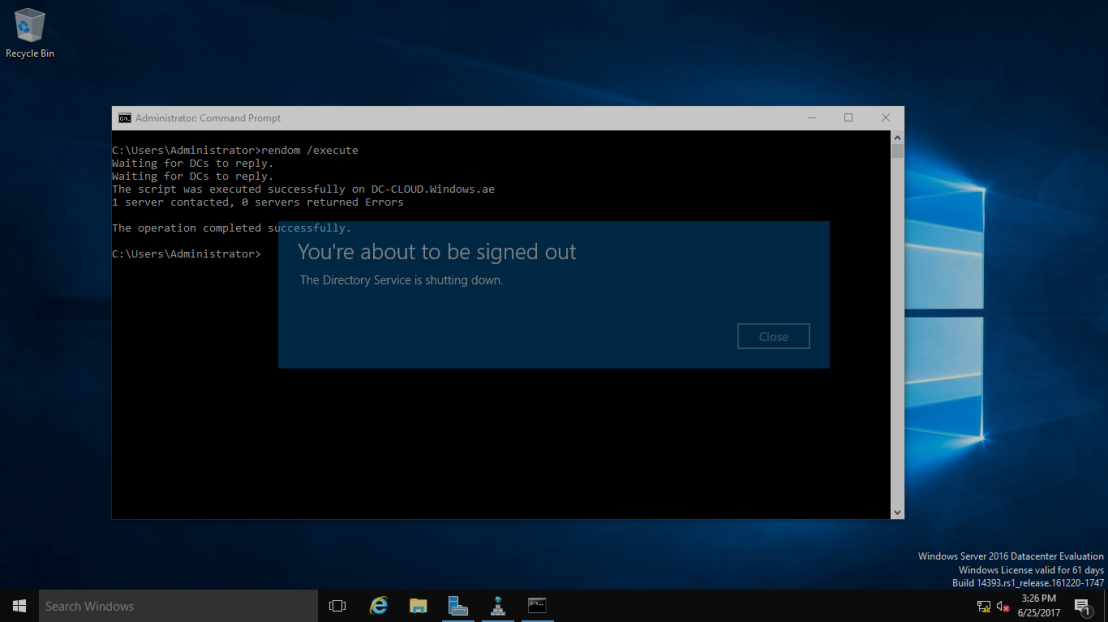Click the first "Waiting for DCs to reply." line

[192, 163]
